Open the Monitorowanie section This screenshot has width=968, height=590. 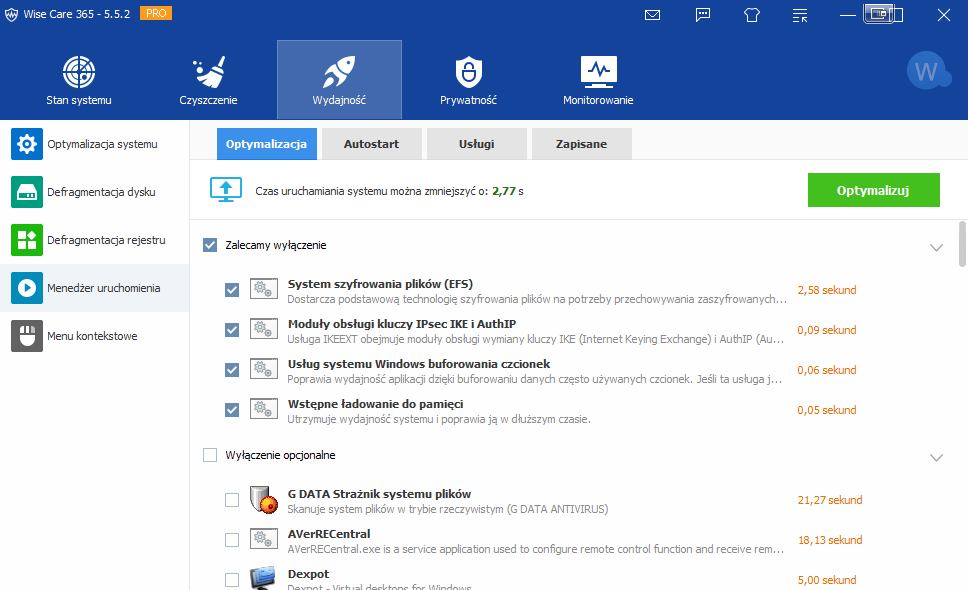598,80
